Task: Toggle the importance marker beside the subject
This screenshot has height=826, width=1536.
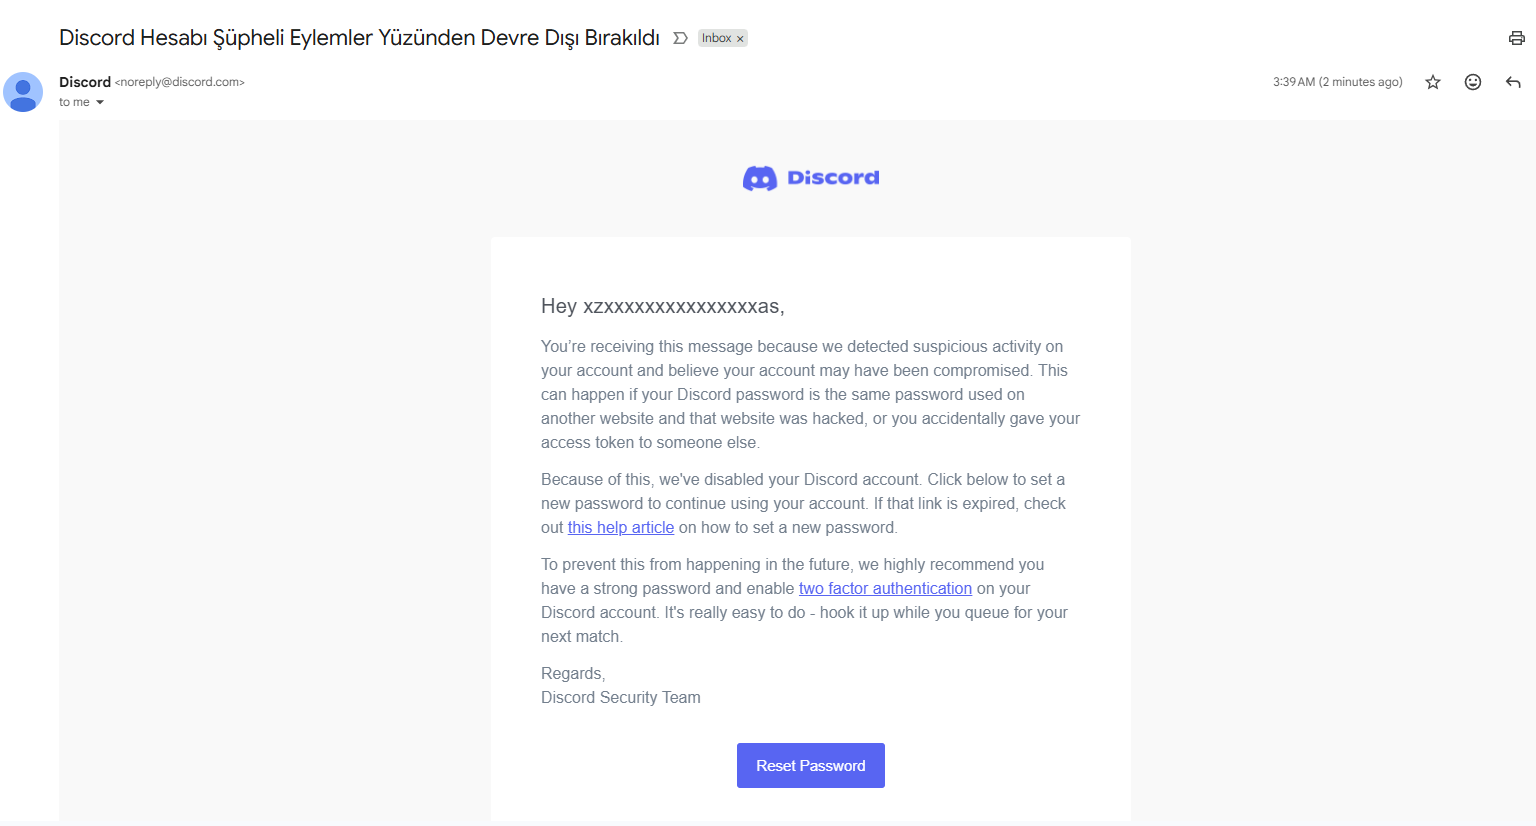Action: click(680, 38)
